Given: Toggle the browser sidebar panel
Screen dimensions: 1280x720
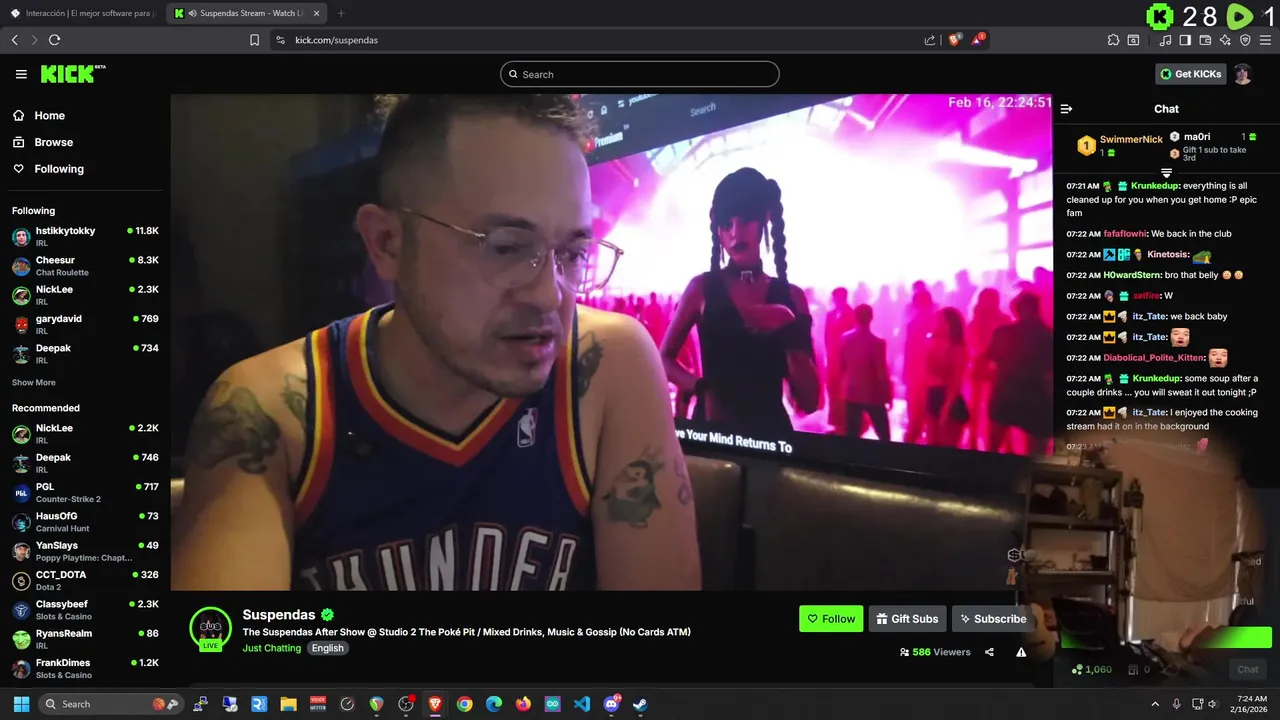Looking at the screenshot, I should tap(1185, 40).
